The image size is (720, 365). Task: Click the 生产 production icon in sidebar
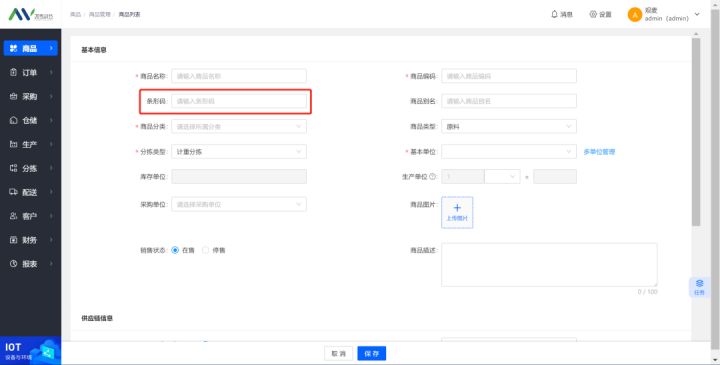pos(13,144)
